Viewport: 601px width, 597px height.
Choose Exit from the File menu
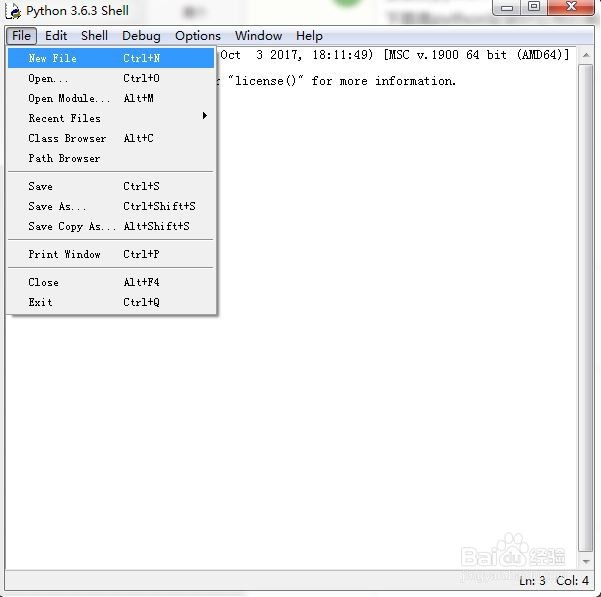pos(111,302)
